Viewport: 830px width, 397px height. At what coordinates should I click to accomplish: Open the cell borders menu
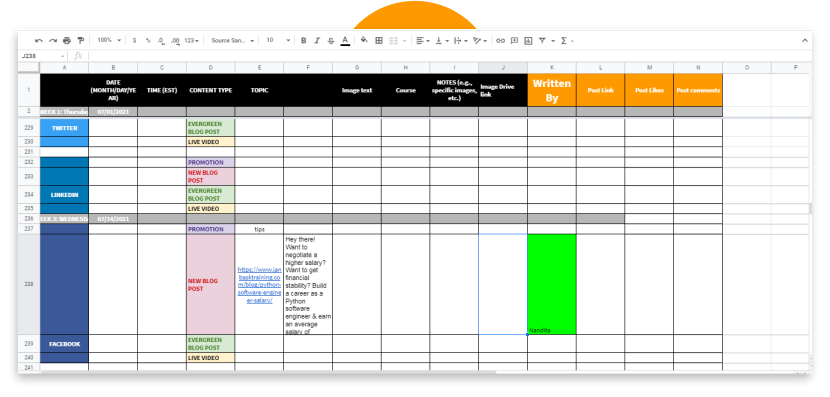[379, 40]
